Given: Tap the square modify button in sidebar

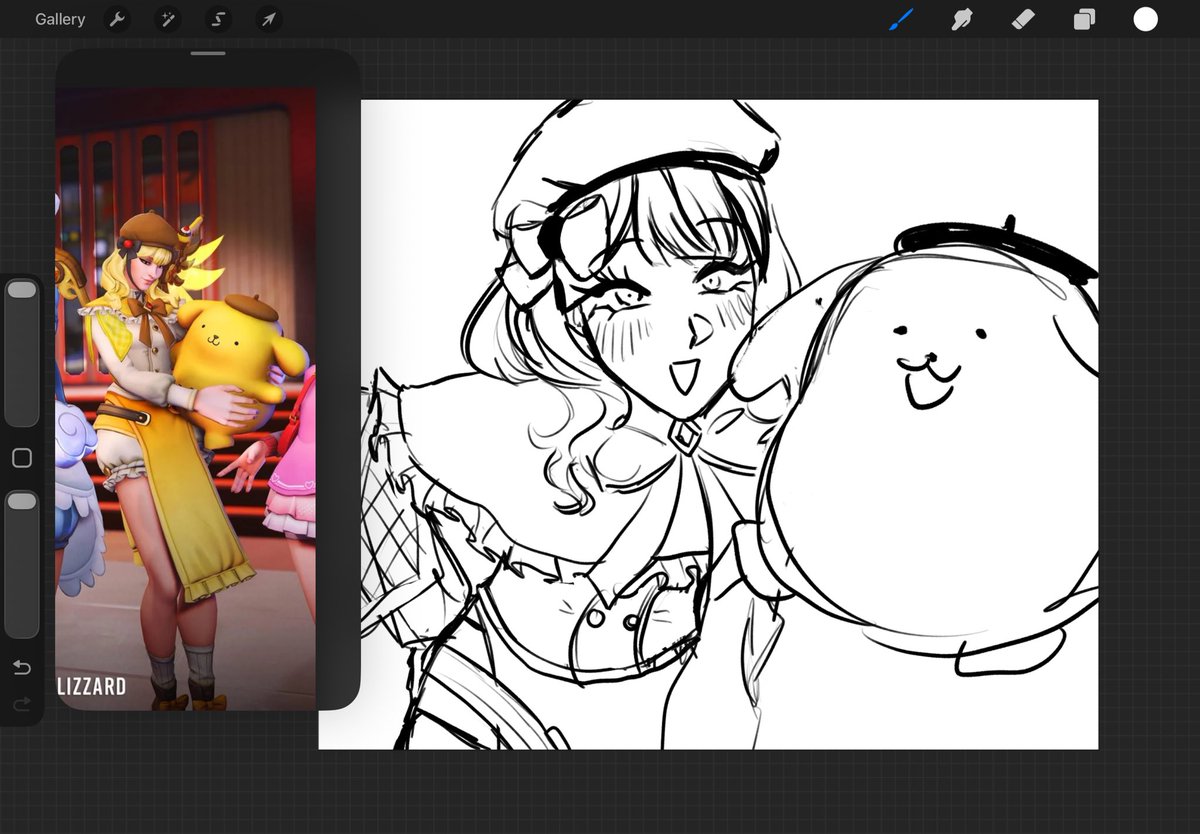Looking at the screenshot, I should pos(22,458).
